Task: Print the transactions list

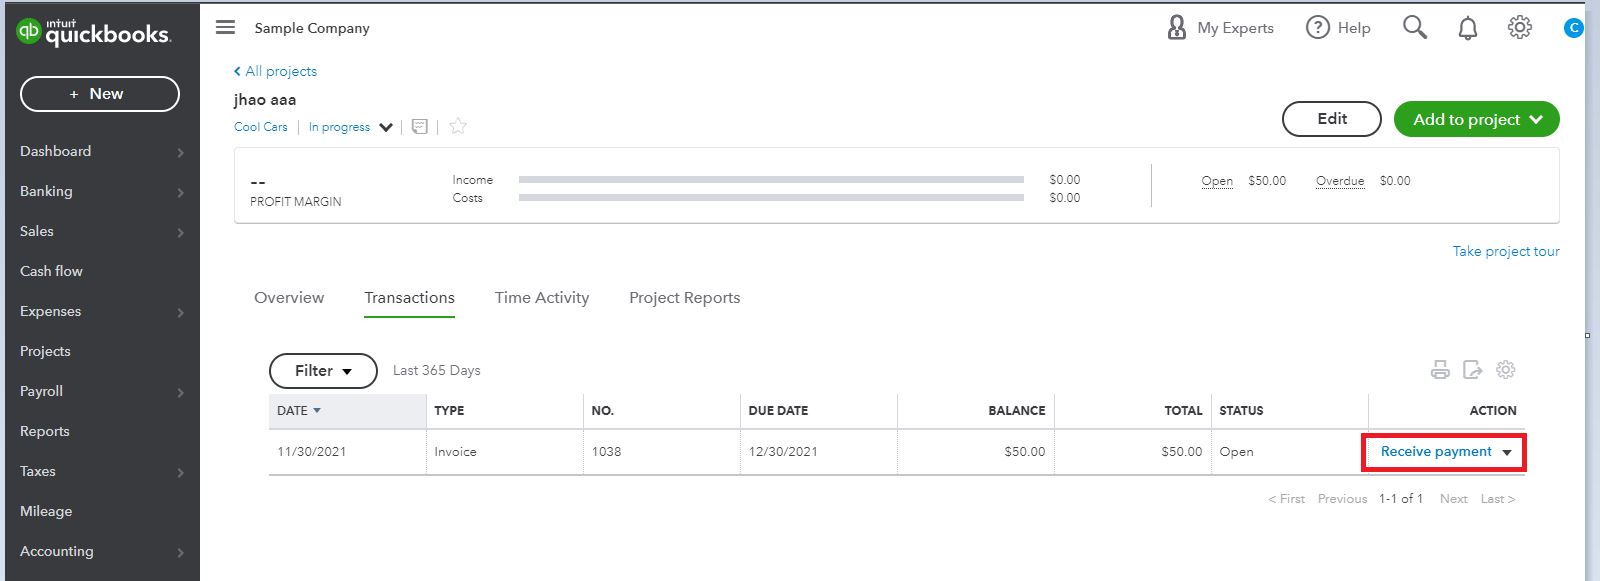Action: [x=1440, y=370]
